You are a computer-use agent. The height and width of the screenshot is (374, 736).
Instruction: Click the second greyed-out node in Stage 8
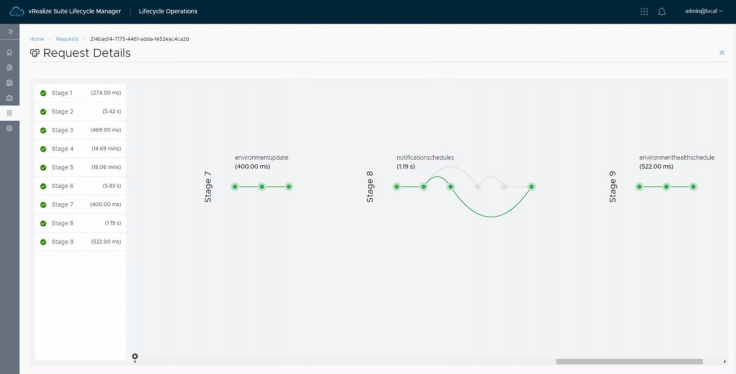pos(504,187)
